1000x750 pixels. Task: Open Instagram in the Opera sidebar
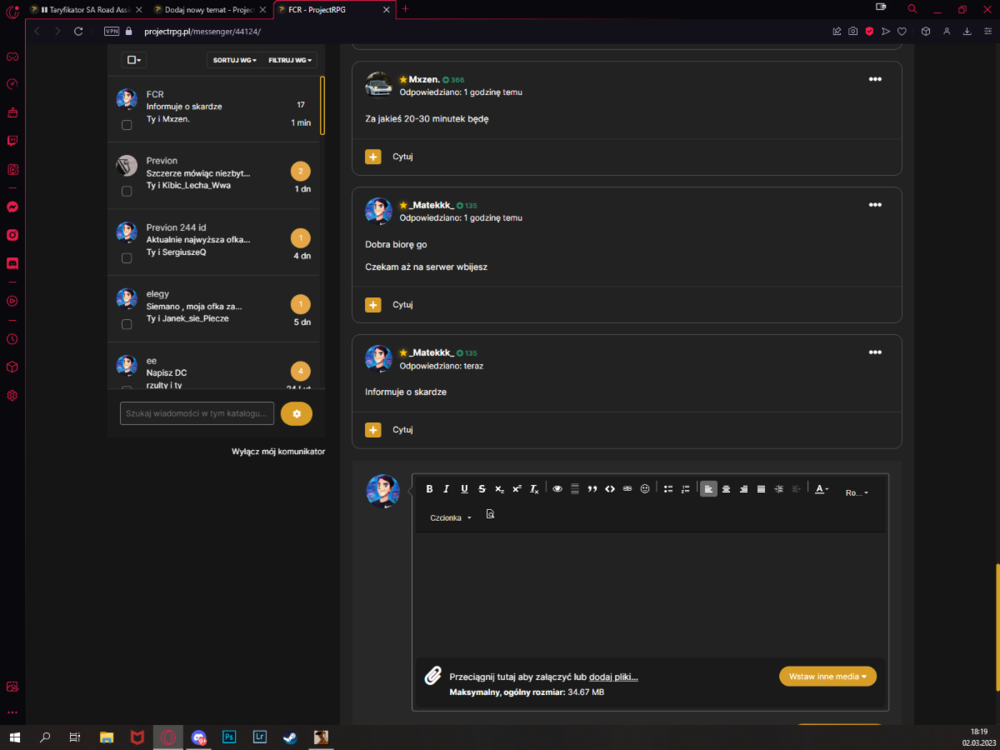[12, 235]
